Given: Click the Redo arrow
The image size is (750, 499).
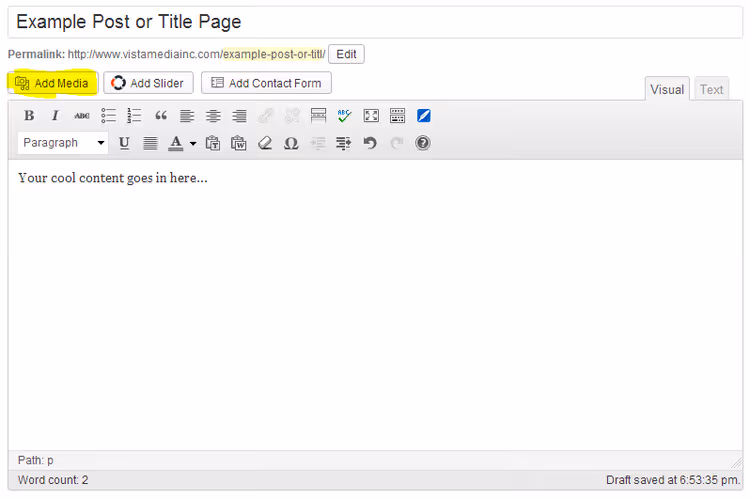Looking at the screenshot, I should coord(397,143).
